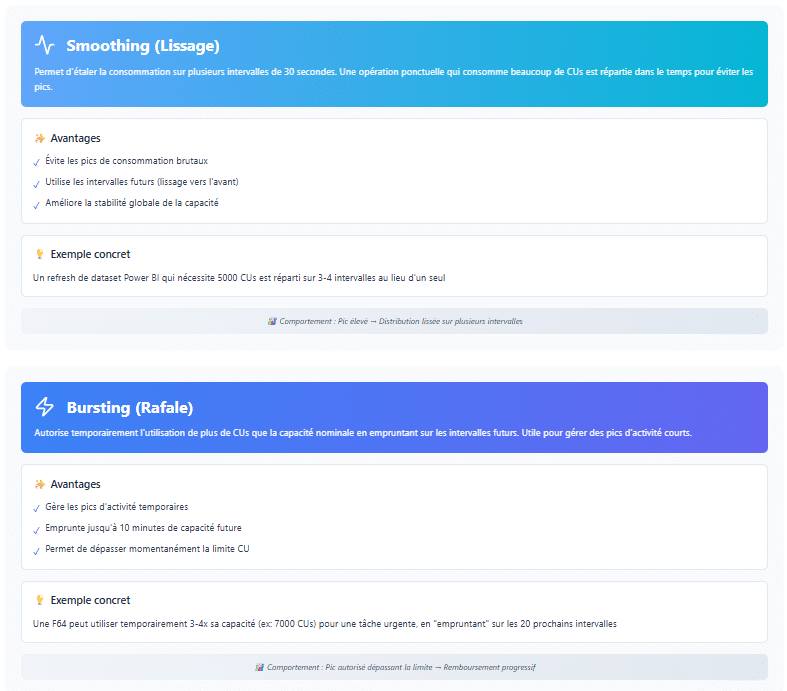787x691 pixels.
Task: Click 'Permet de dépasser momentanément la limite CU'
Action: click(x=147, y=549)
